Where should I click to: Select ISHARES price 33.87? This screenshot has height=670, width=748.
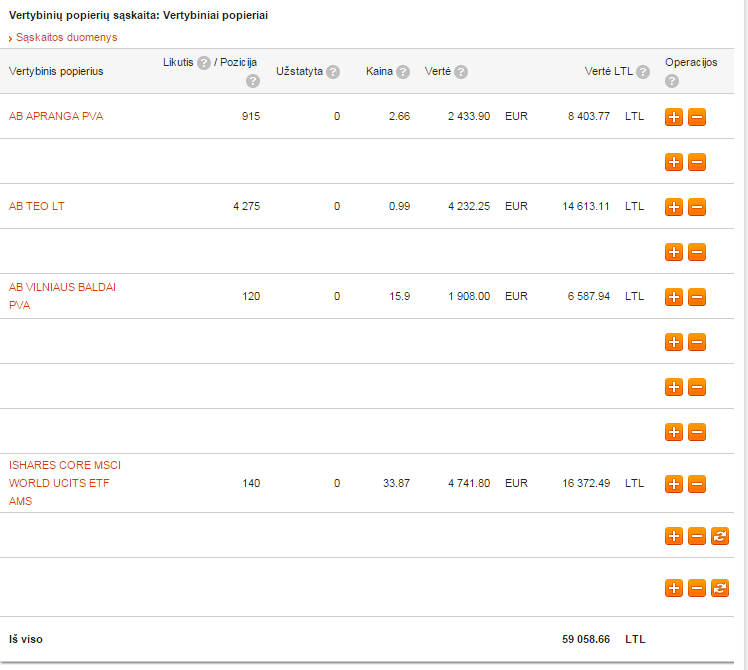point(396,483)
